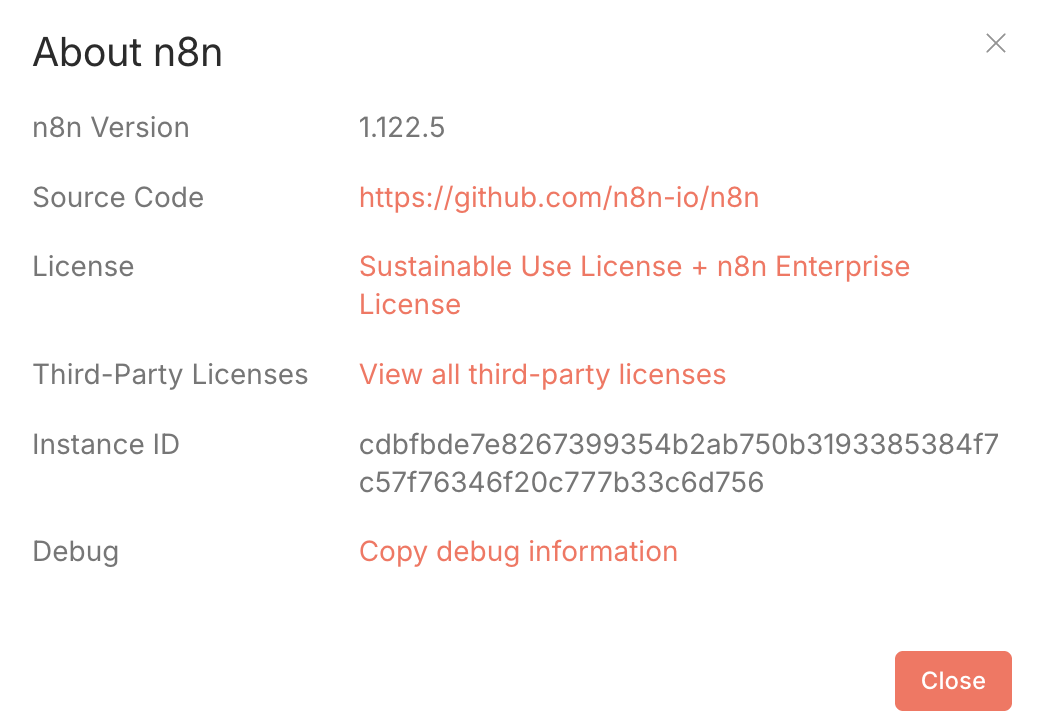
Task: Open the Sustainable Use License link
Action: pyautogui.click(x=520, y=267)
